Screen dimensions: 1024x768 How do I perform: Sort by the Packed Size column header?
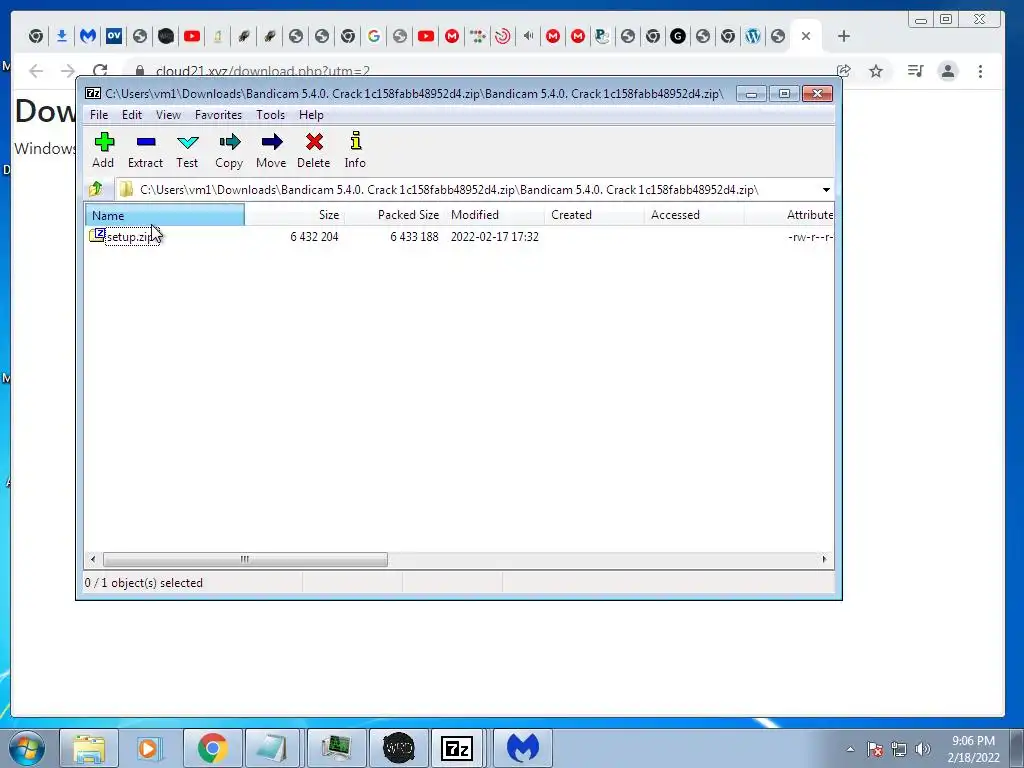394,215
